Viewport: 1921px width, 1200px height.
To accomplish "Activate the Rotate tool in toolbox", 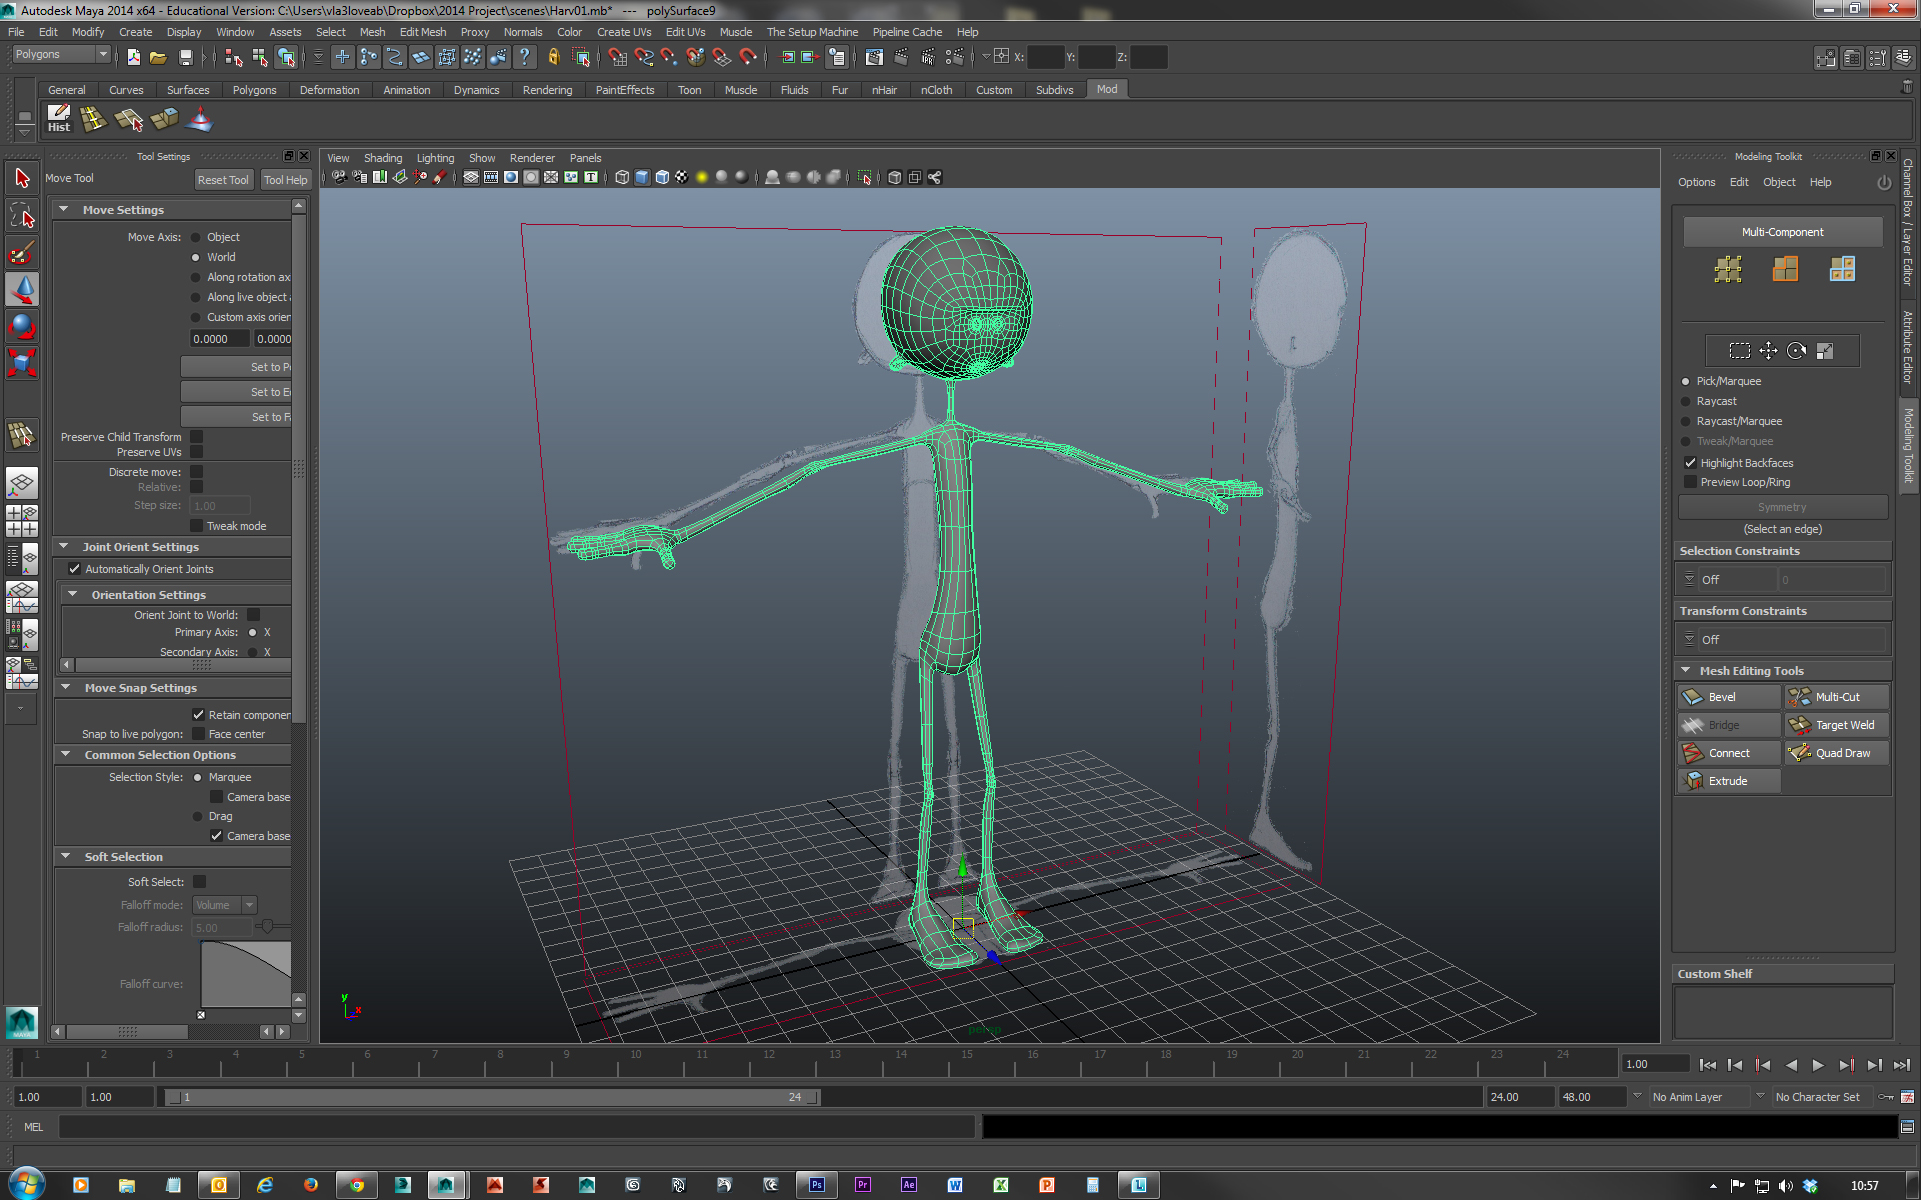I will [x=22, y=326].
